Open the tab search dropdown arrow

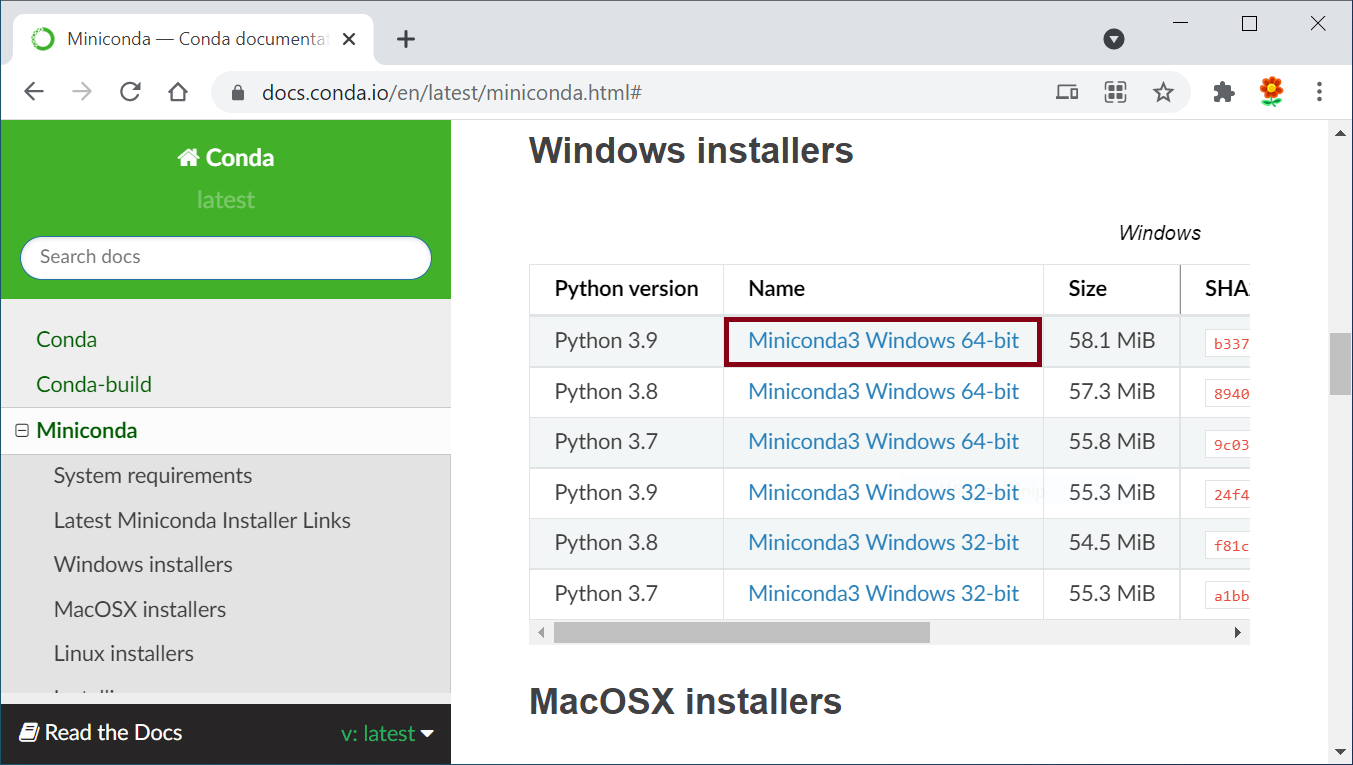(1114, 39)
